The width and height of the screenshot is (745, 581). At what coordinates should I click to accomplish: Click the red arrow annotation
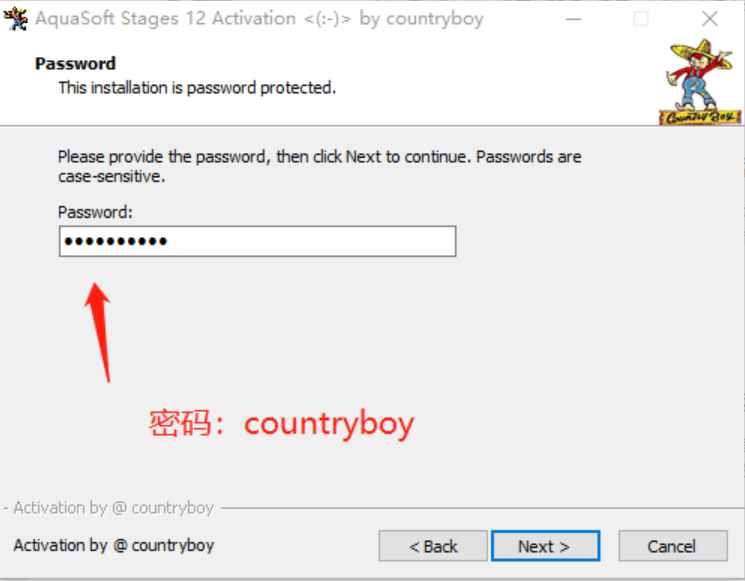point(99,332)
